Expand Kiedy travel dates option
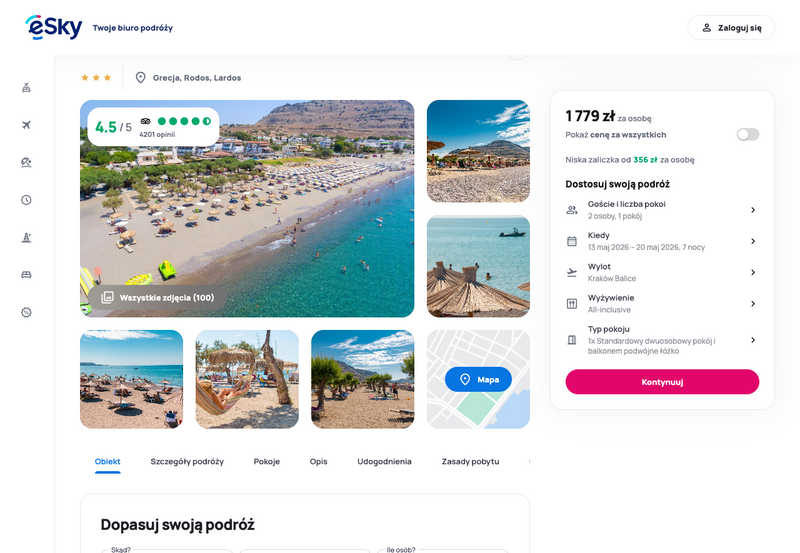Viewport: 800px width, 553px height. pyautogui.click(x=662, y=241)
